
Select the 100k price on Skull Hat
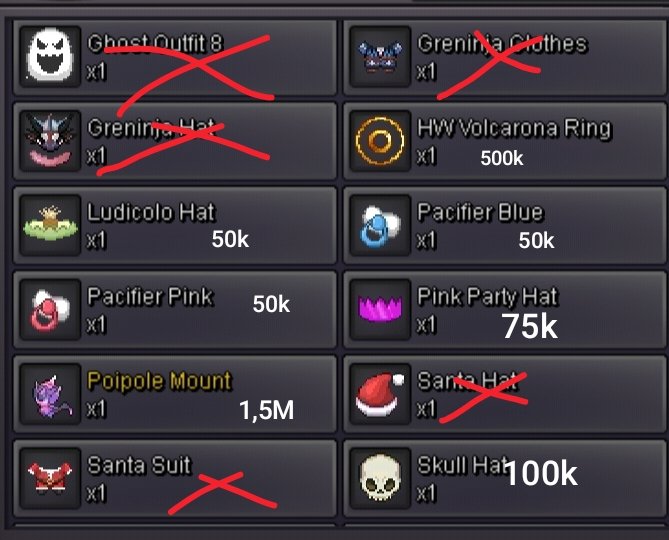tap(541, 473)
